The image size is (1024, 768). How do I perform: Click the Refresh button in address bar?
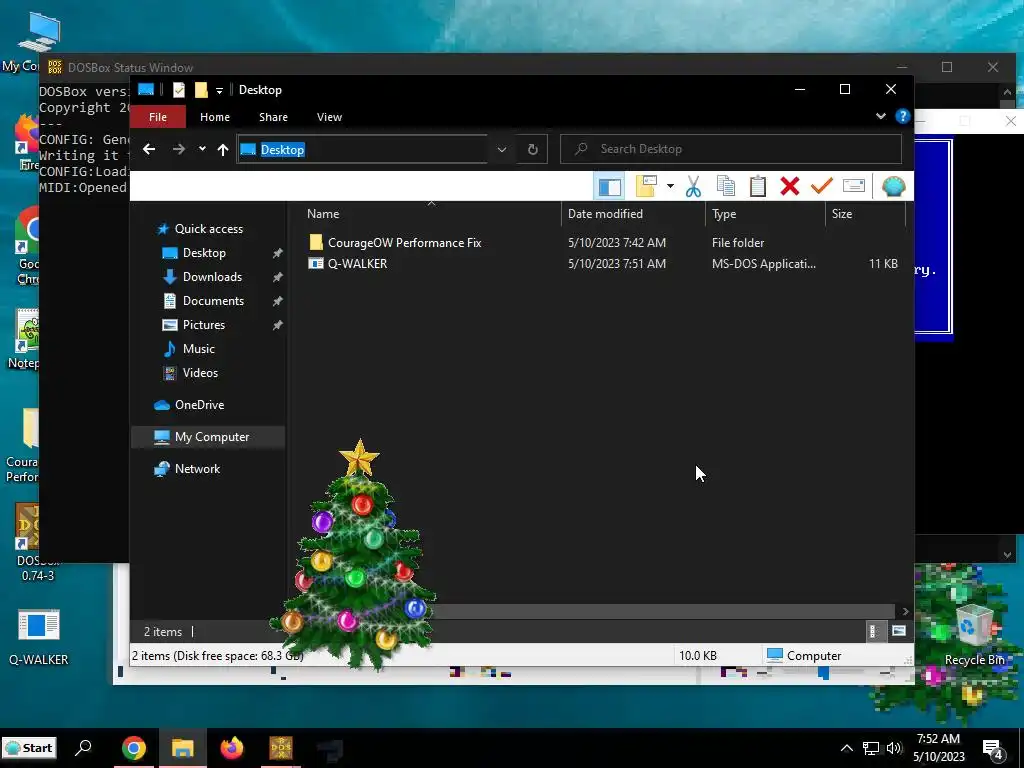(x=532, y=150)
